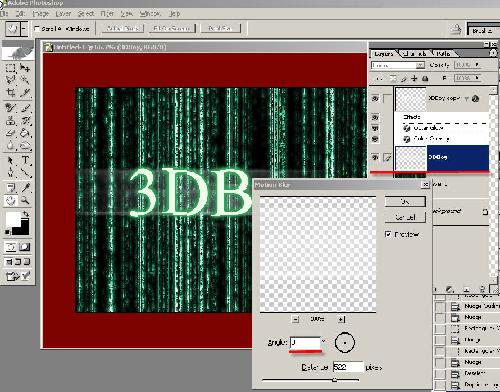Uncheck Preview in Motion Blur dialog
The height and width of the screenshot is (392, 500).
[388, 234]
